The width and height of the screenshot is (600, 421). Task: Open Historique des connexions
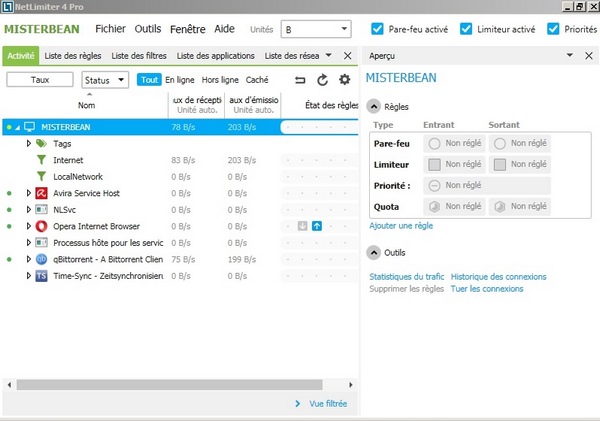point(499,277)
